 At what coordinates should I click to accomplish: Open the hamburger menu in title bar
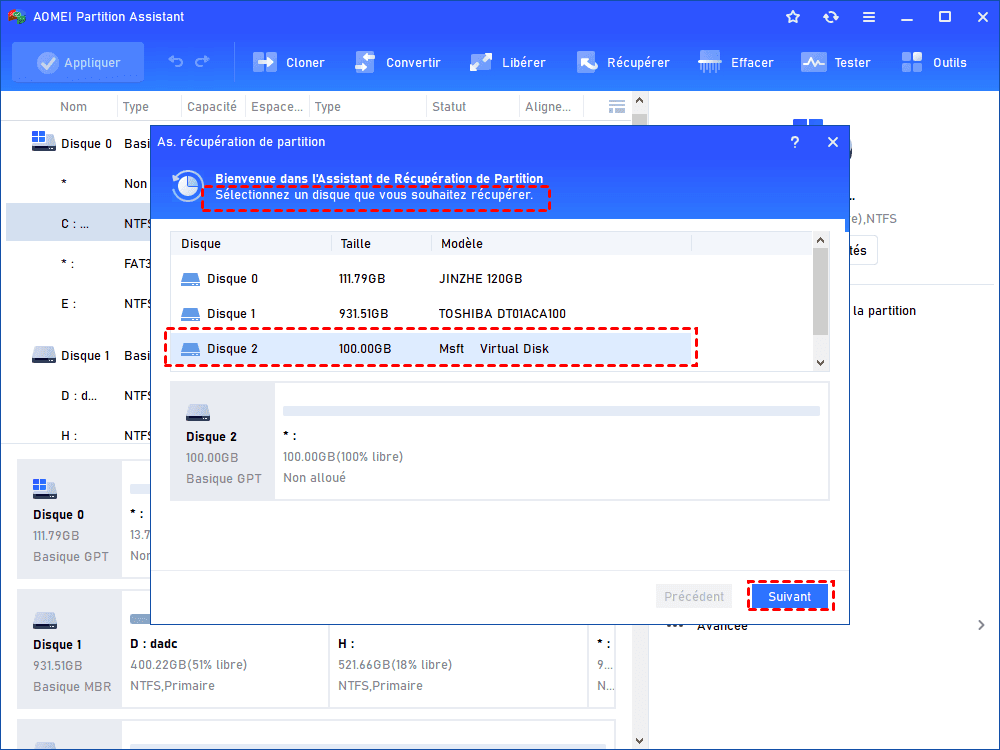pos(869,17)
